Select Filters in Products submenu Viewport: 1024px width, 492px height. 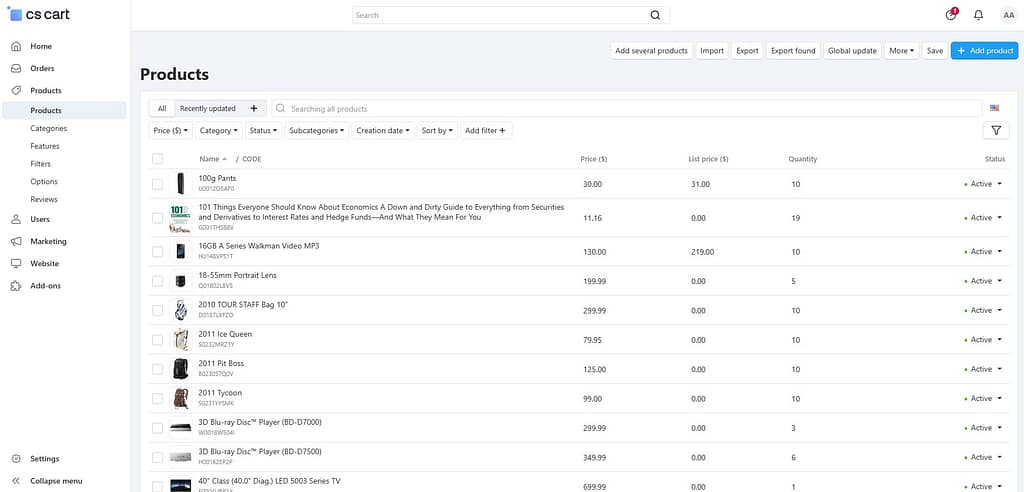(40, 164)
